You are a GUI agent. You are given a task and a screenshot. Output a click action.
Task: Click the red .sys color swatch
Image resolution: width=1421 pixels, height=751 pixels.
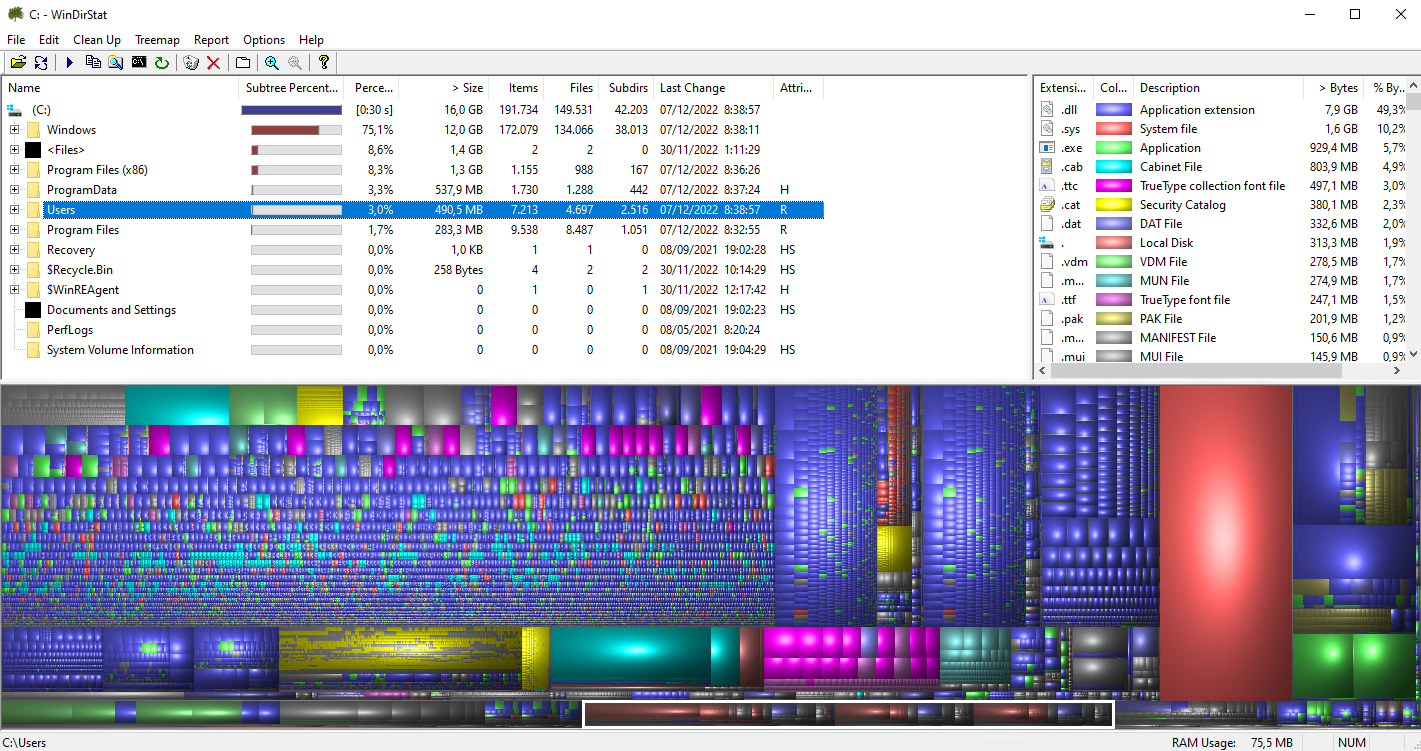point(1113,129)
